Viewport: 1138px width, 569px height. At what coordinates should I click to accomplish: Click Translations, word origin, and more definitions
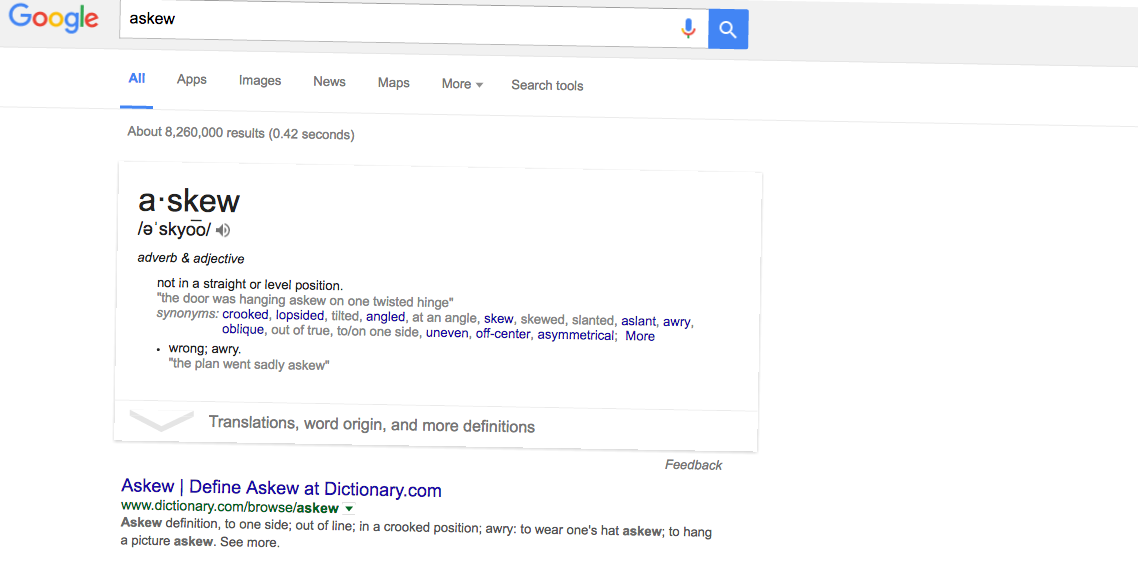point(372,425)
